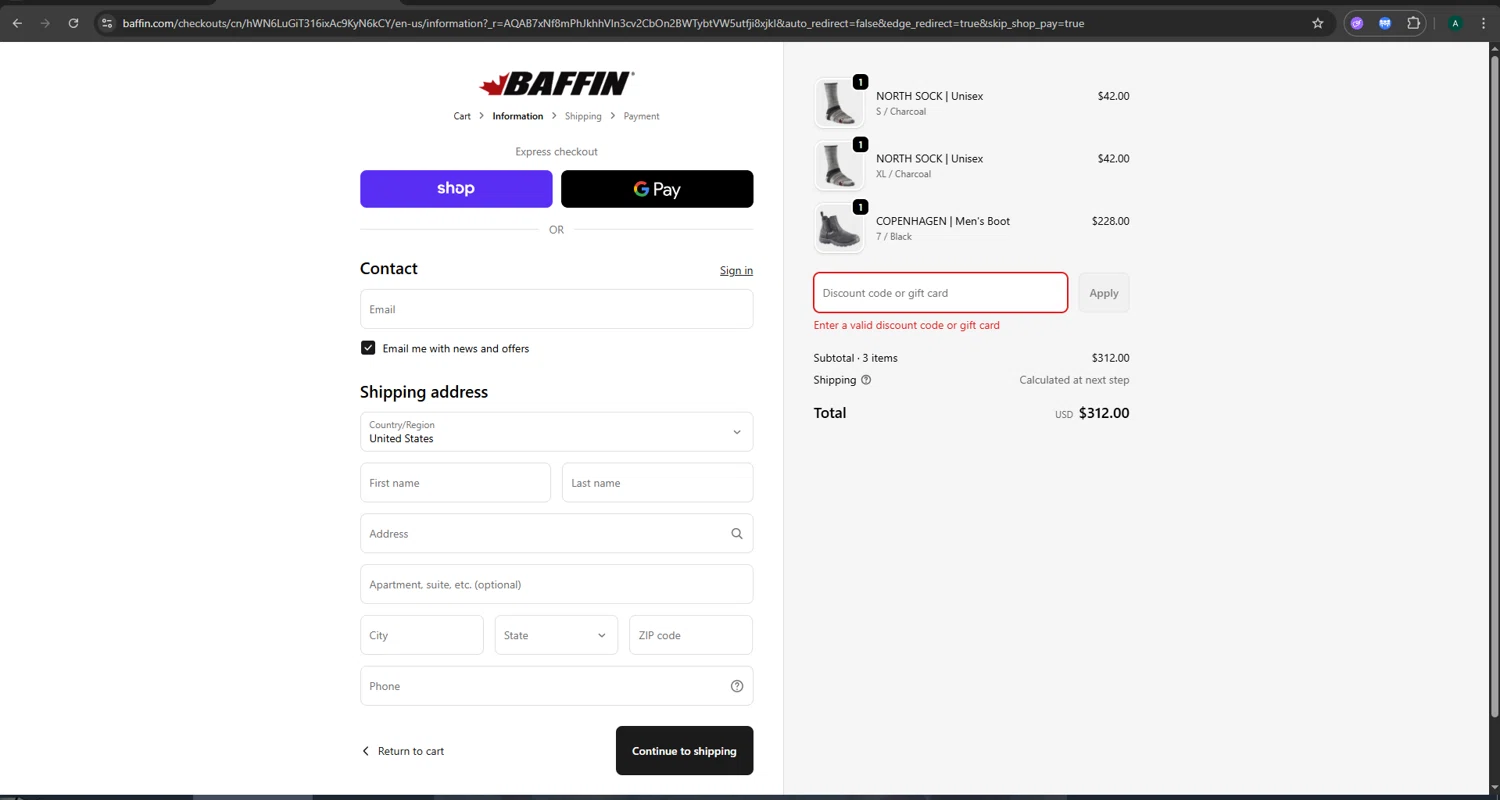Click Return to cart link
1500x800 pixels.
(402, 751)
